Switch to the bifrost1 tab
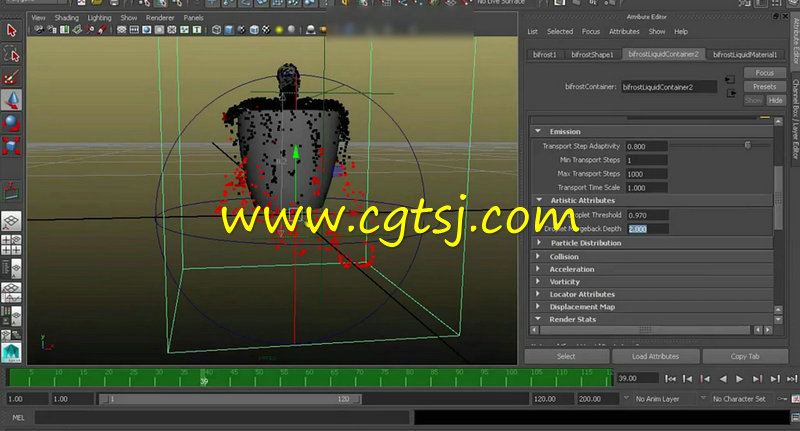Image resolution: width=800 pixels, height=431 pixels. point(544,55)
